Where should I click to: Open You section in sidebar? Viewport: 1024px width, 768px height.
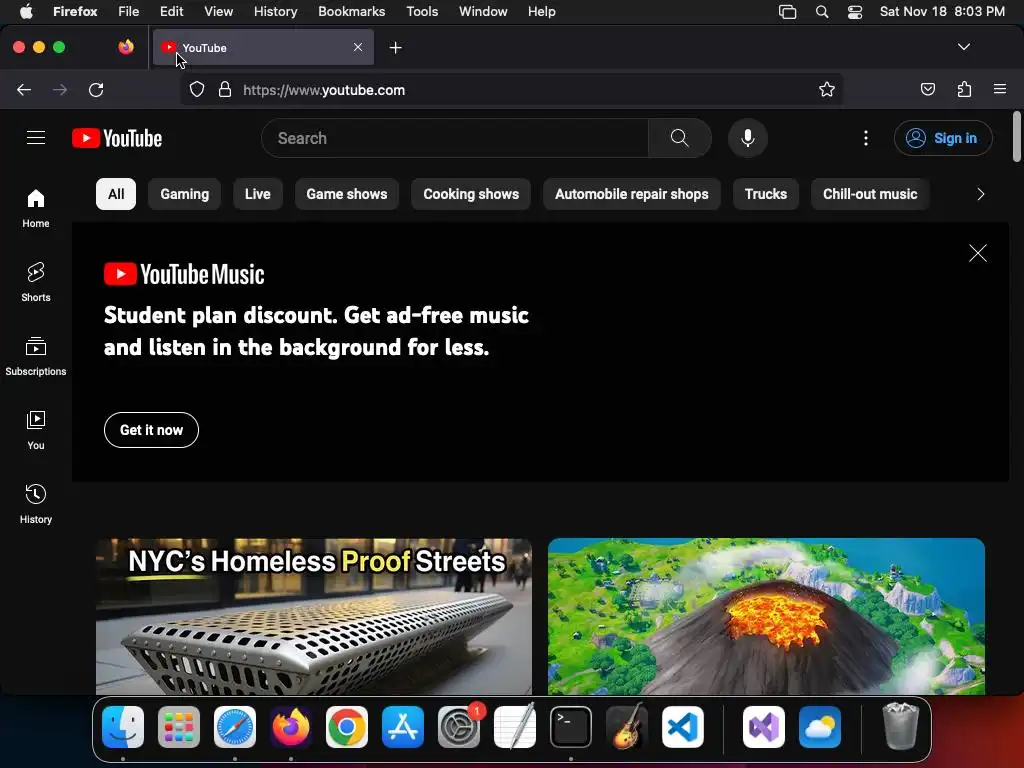click(x=36, y=430)
